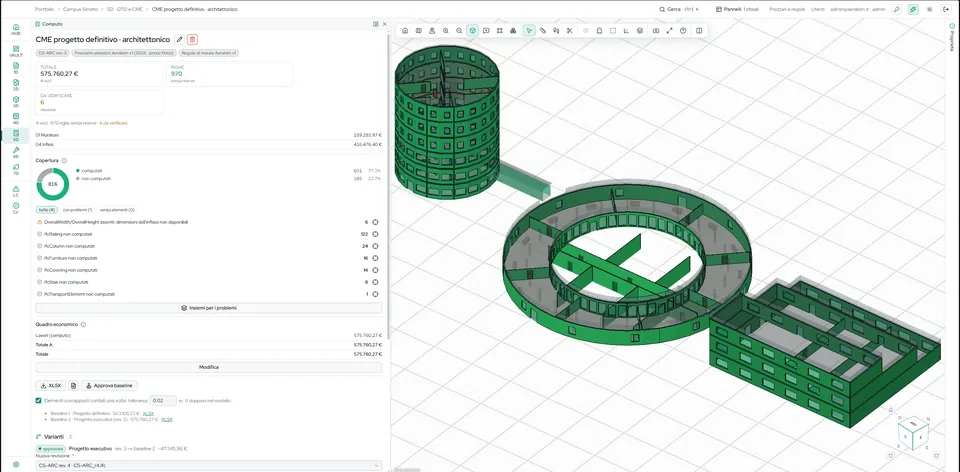Screen dimensions: 960x472
Task: Open the Cerca search box
Action: coord(679,9)
